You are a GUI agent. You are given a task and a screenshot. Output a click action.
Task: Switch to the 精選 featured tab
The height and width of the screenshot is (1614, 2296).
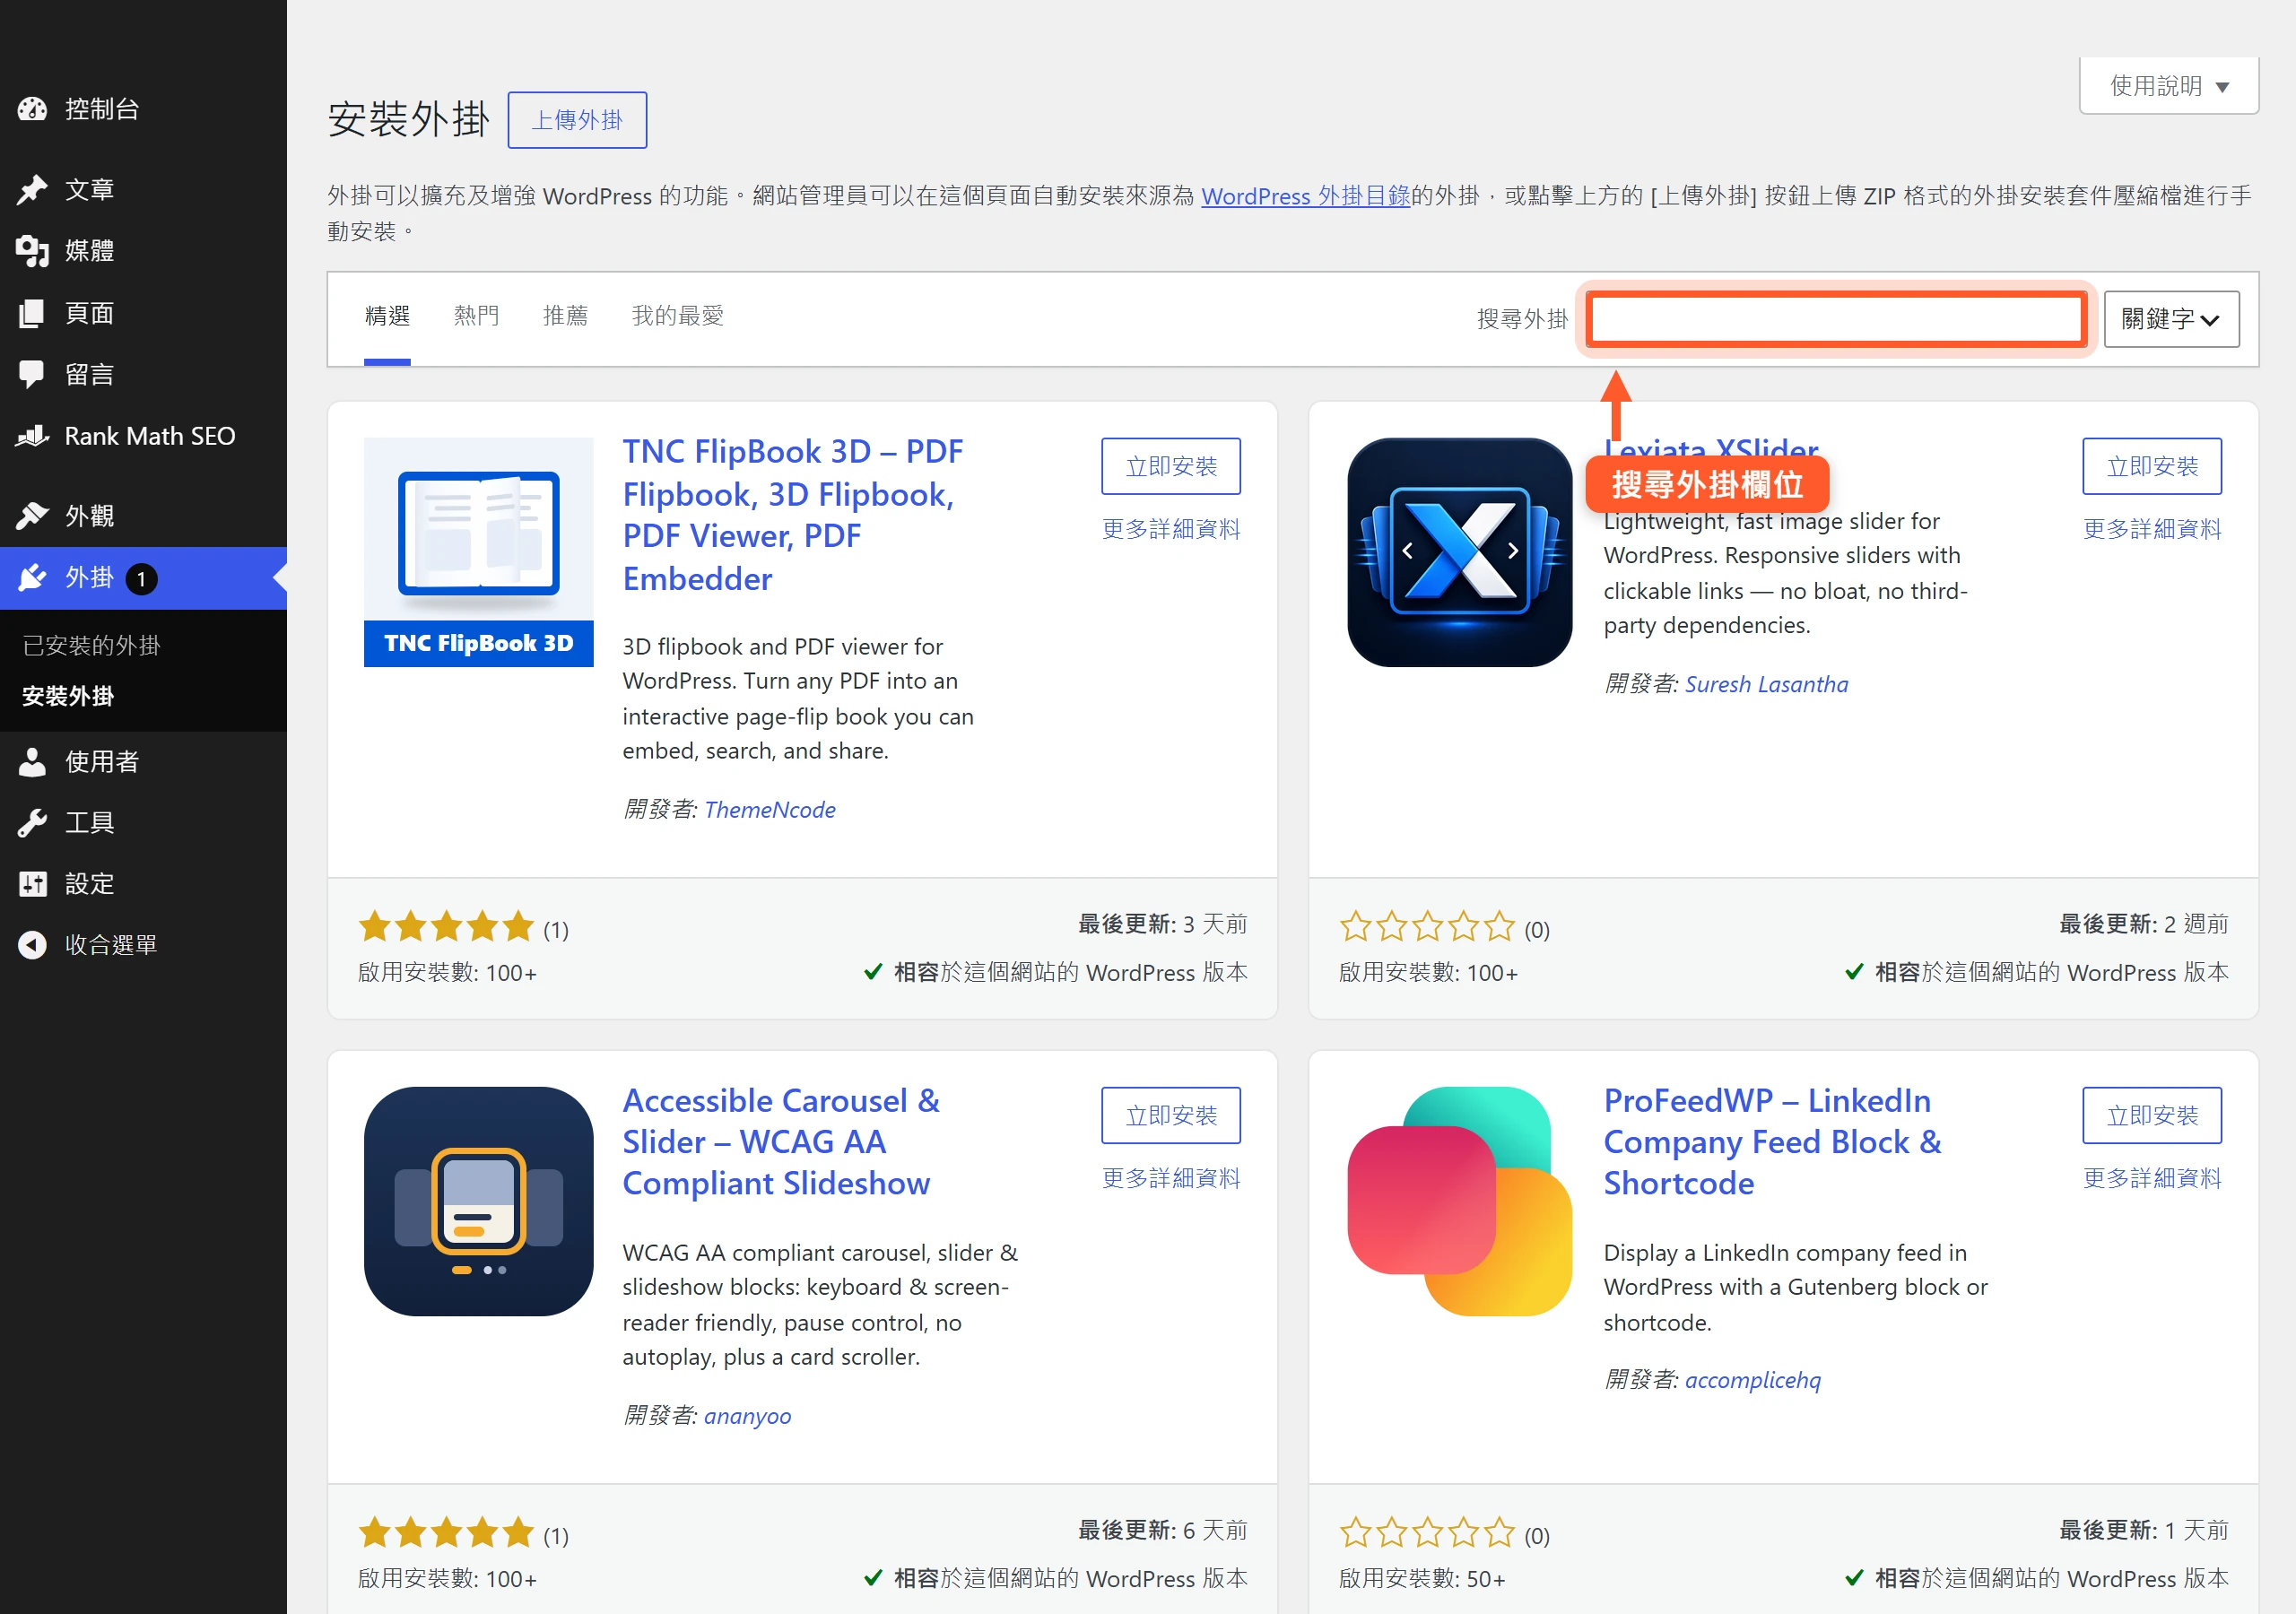tap(387, 316)
